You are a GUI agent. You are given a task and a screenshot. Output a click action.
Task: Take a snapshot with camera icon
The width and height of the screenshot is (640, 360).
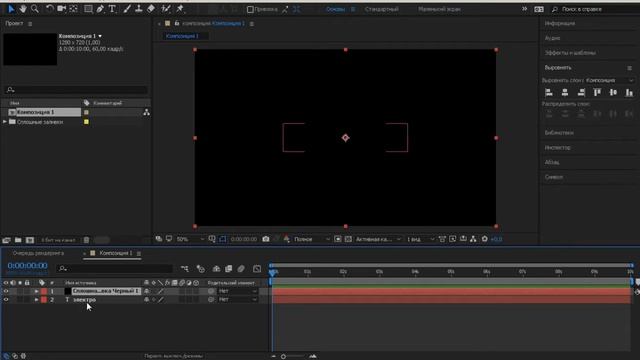pyautogui.click(x=266, y=239)
